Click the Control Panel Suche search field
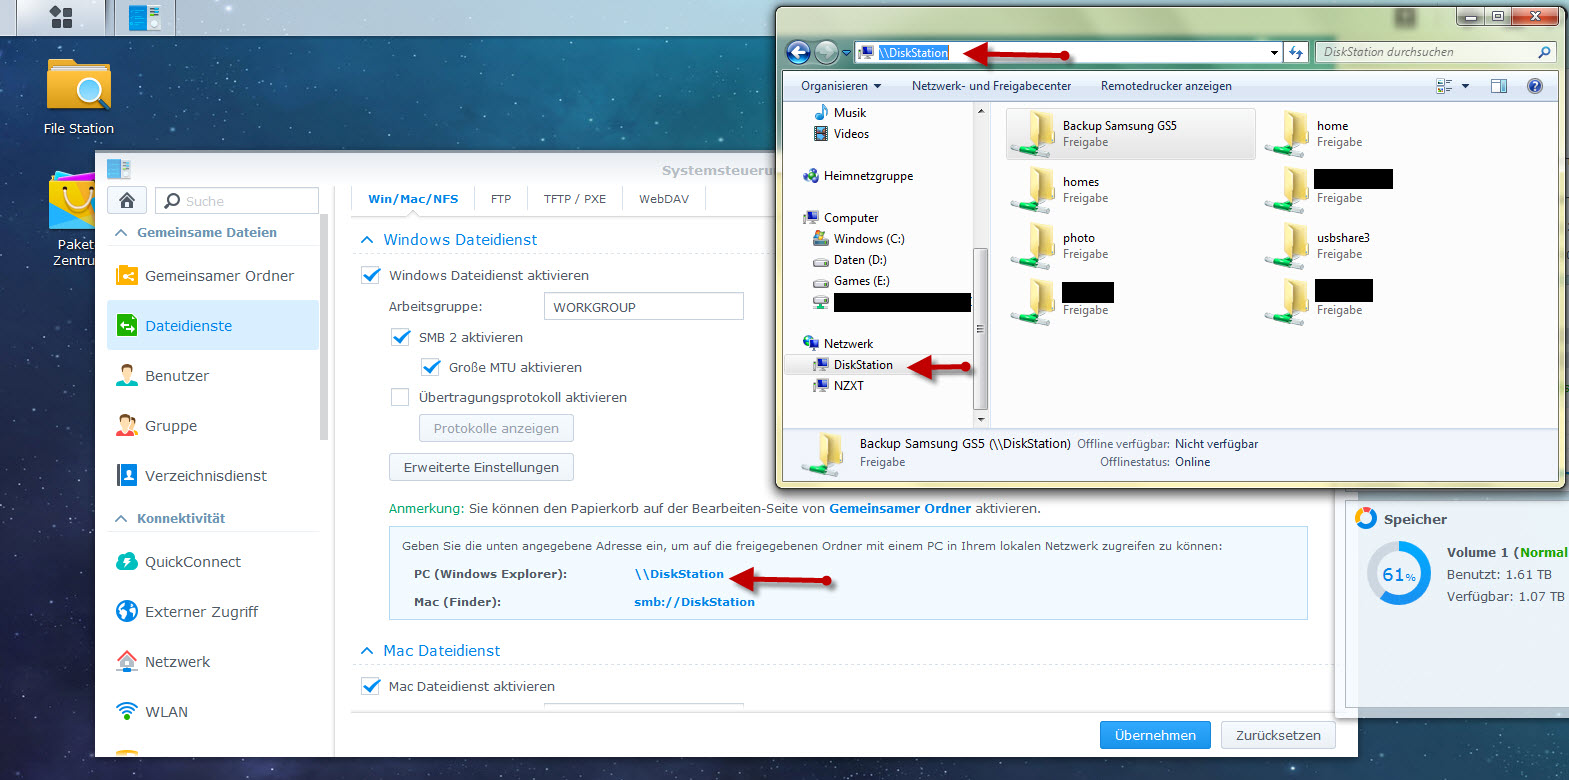The image size is (1569, 780). [237, 200]
